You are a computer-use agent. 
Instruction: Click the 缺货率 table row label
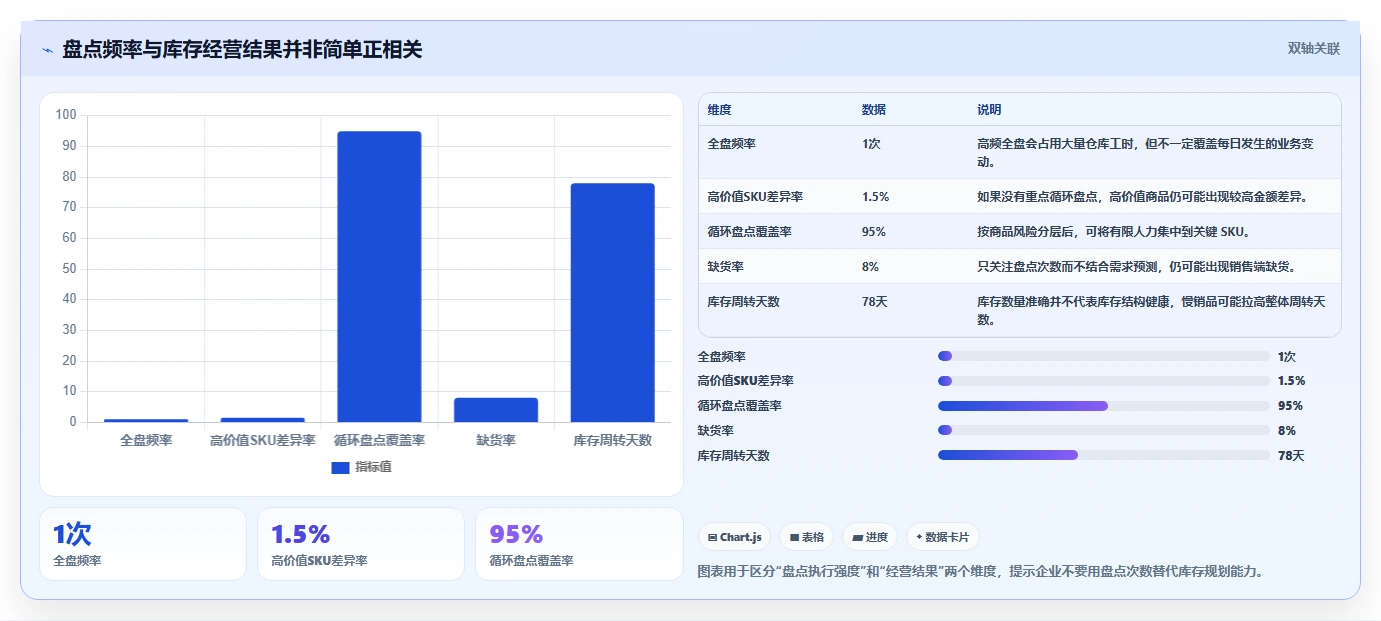coord(725,267)
